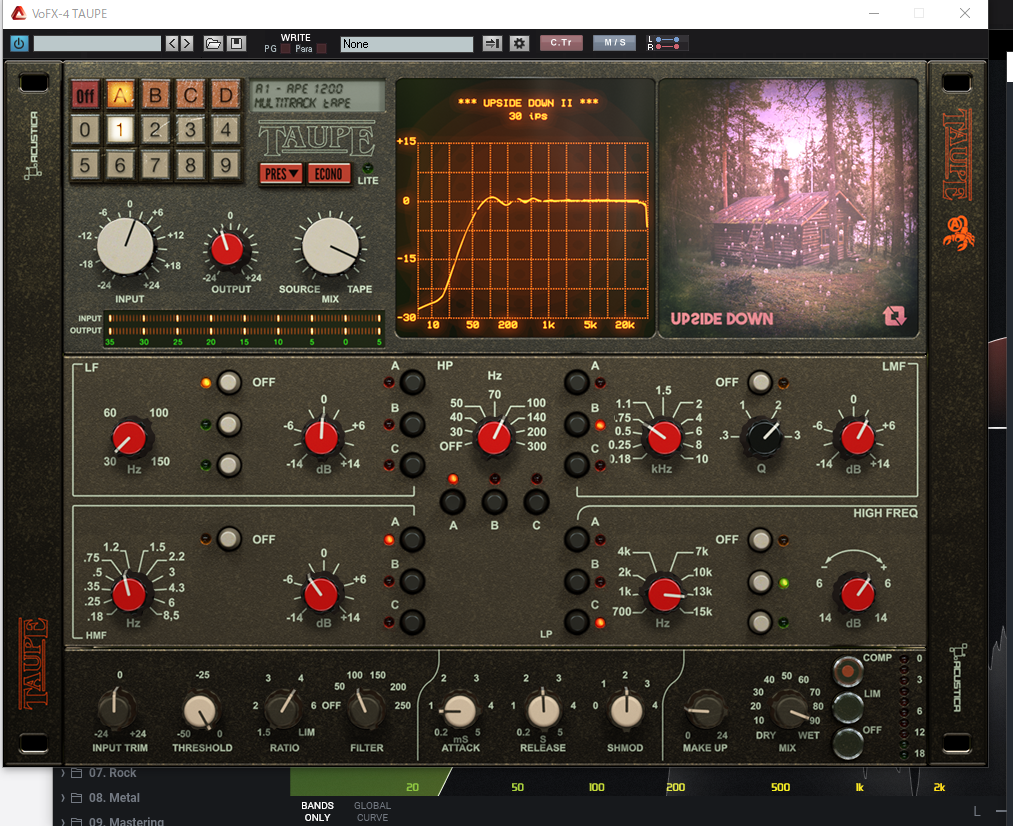Click the LMF Q knob
This screenshot has height=826, width=1013.
coord(763,437)
